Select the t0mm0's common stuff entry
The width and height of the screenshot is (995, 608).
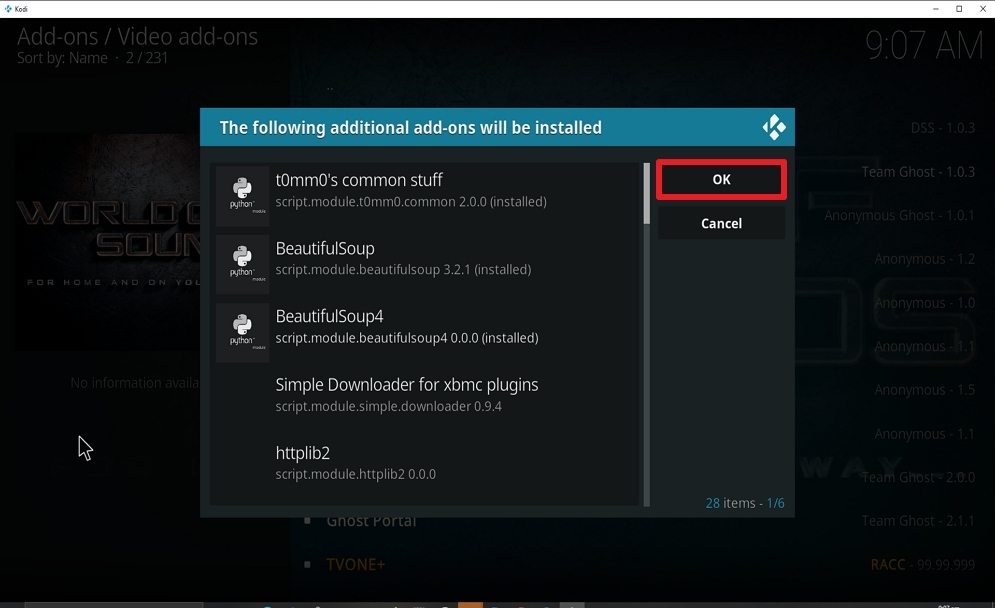[426, 194]
